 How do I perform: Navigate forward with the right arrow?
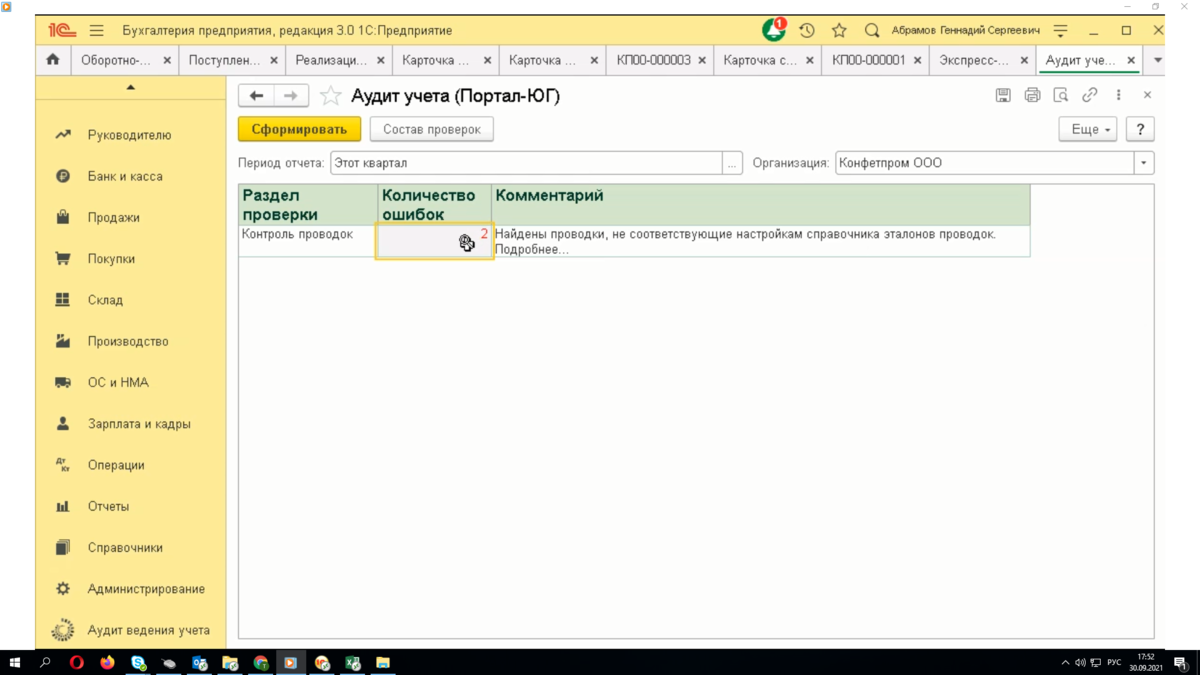tap(291, 96)
